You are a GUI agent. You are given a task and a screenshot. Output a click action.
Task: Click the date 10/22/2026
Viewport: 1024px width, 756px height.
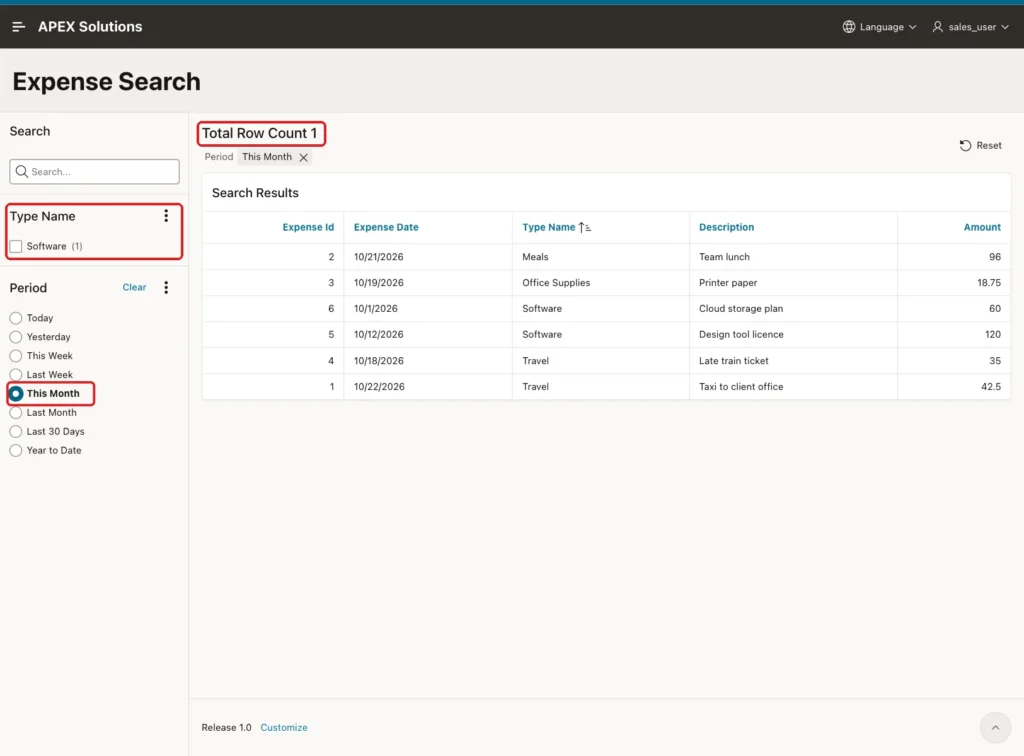[x=379, y=386]
